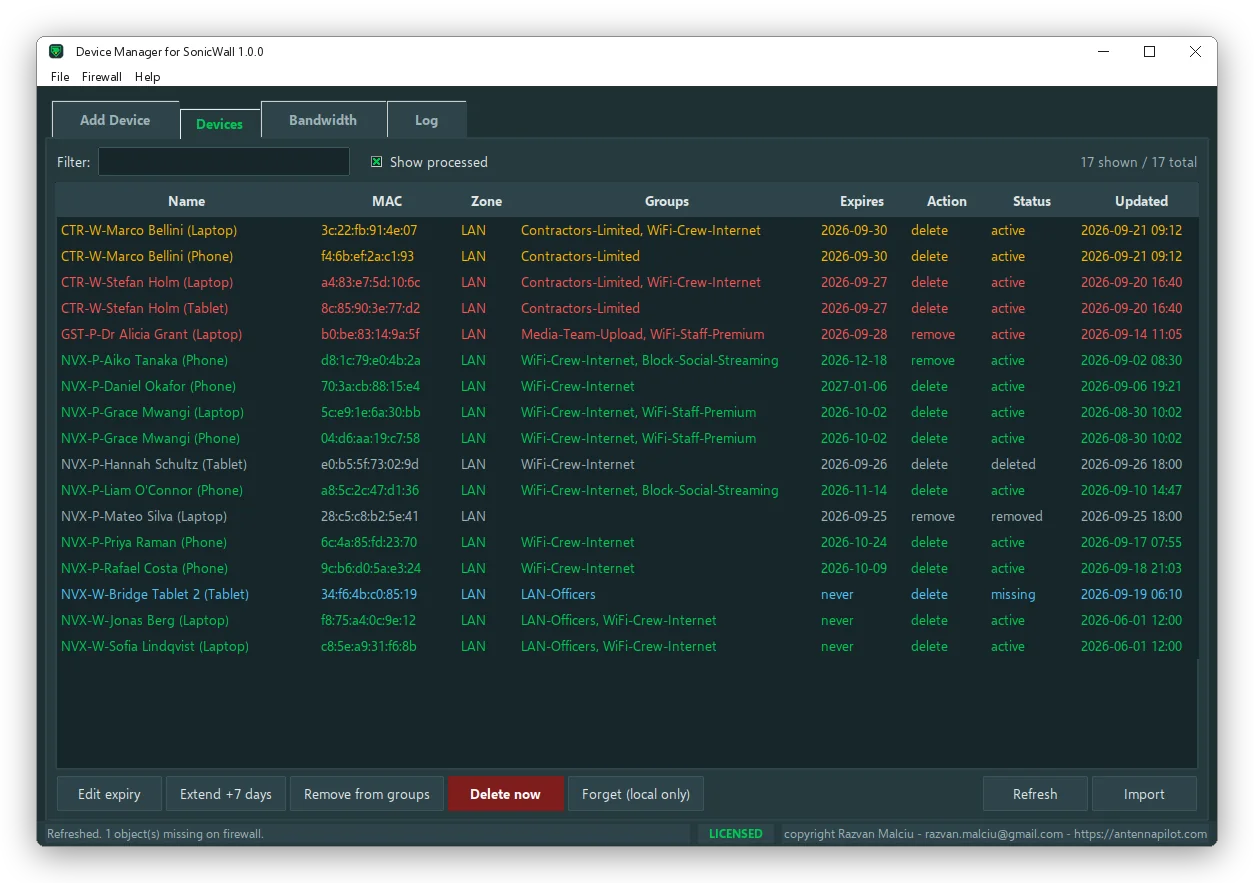Click MAC address b0:be:83:14:9a:5f
The width and height of the screenshot is (1254, 883).
click(370, 334)
